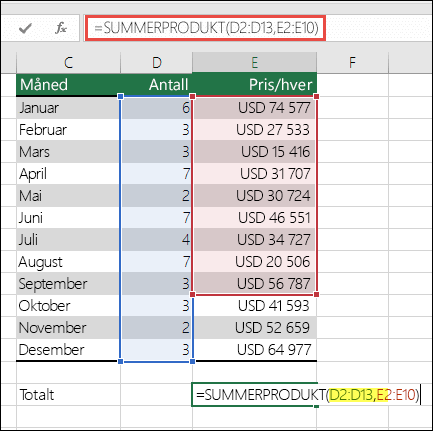Screen dimensions: 433x431
Task: Select the Mars cell
Action: coord(68,152)
